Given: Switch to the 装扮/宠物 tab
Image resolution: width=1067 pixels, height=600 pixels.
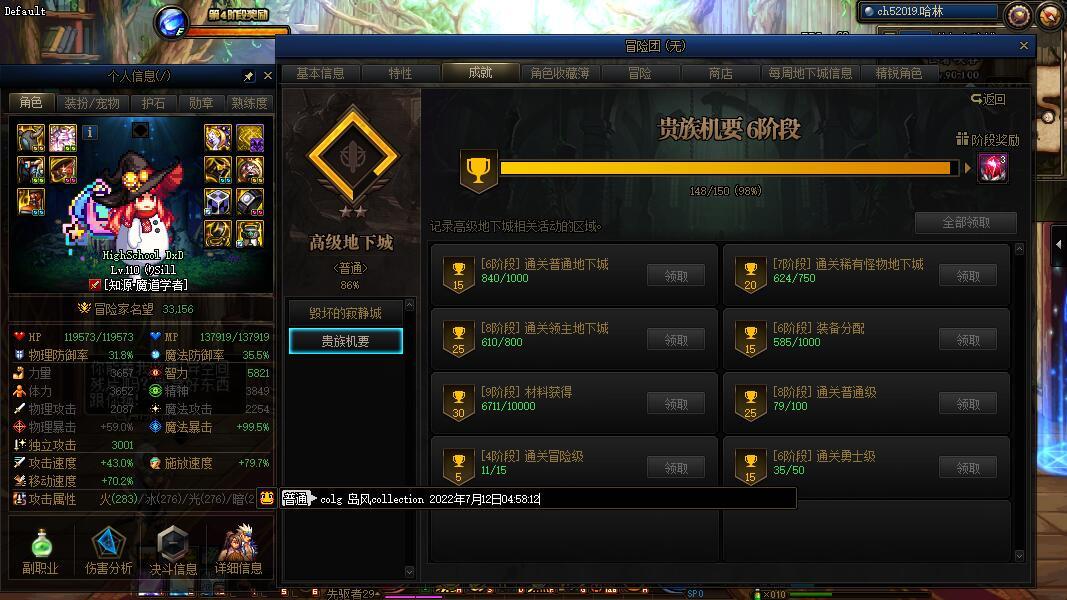Looking at the screenshot, I should 92,103.
